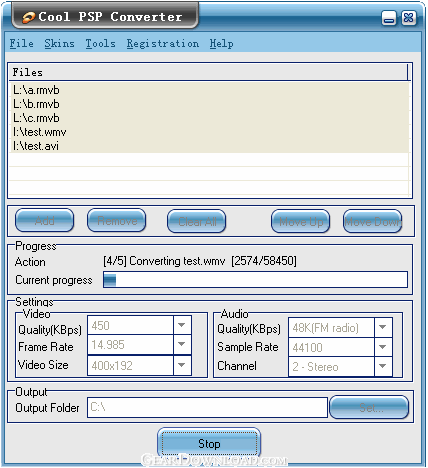Expand the Audio Quality(KBps) dropdown
The width and height of the screenshot is (428, 468).
tap(383, 327)
